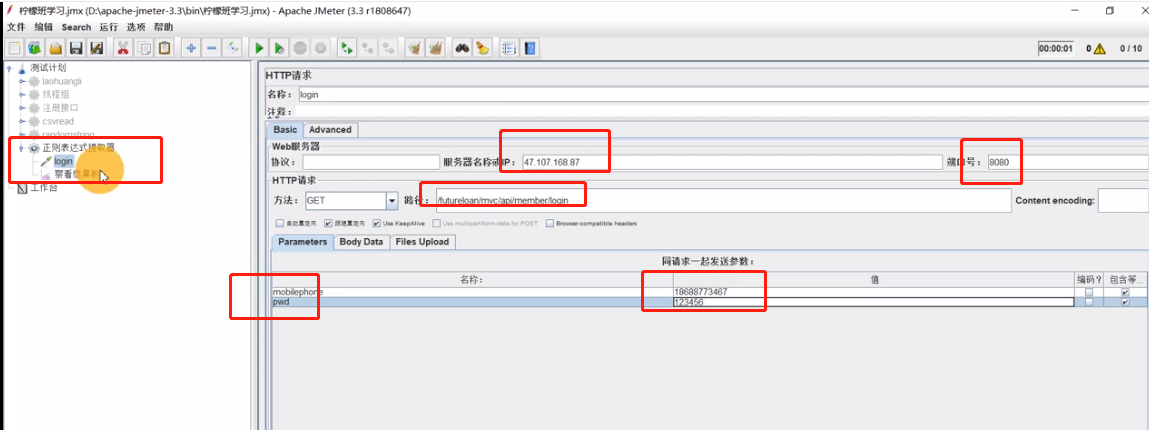Click the value cell 18688773467

tap(873, 292)
